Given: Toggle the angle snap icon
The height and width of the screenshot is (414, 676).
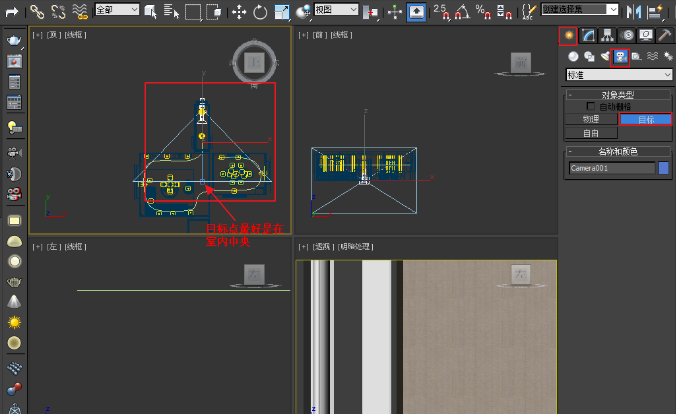Looking at the screenshot, I should coord(463,12).
